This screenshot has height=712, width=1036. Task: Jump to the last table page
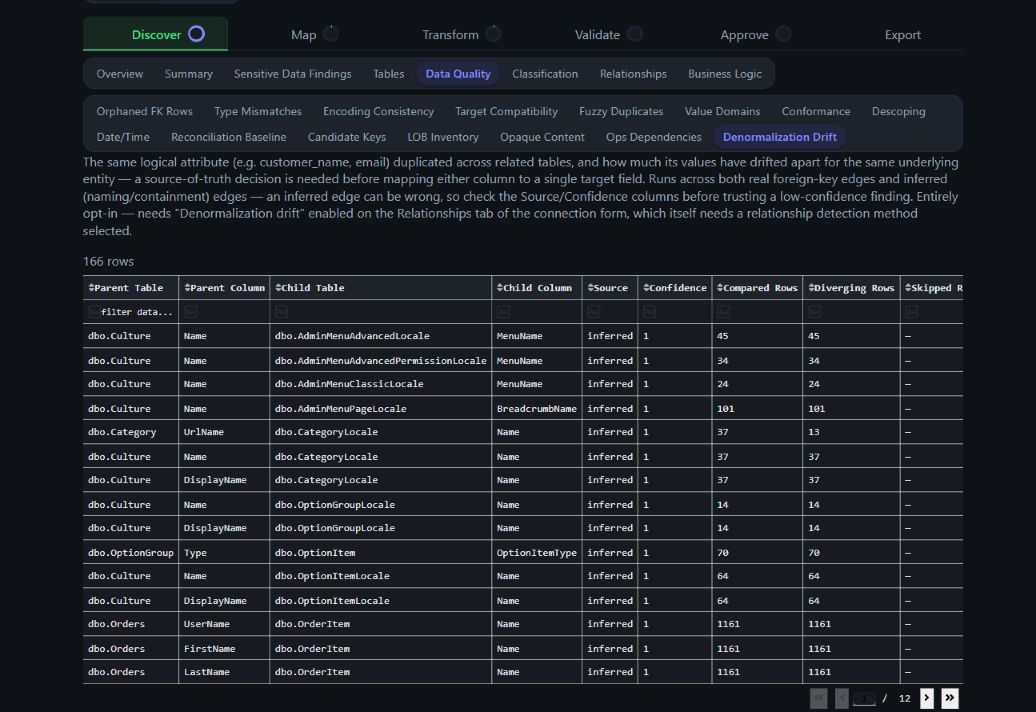[949, 698]
